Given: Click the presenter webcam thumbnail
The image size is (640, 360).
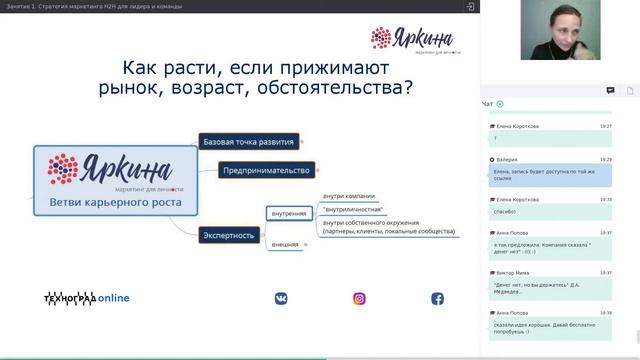Looking at the screenshot, I should coord(560,30).
